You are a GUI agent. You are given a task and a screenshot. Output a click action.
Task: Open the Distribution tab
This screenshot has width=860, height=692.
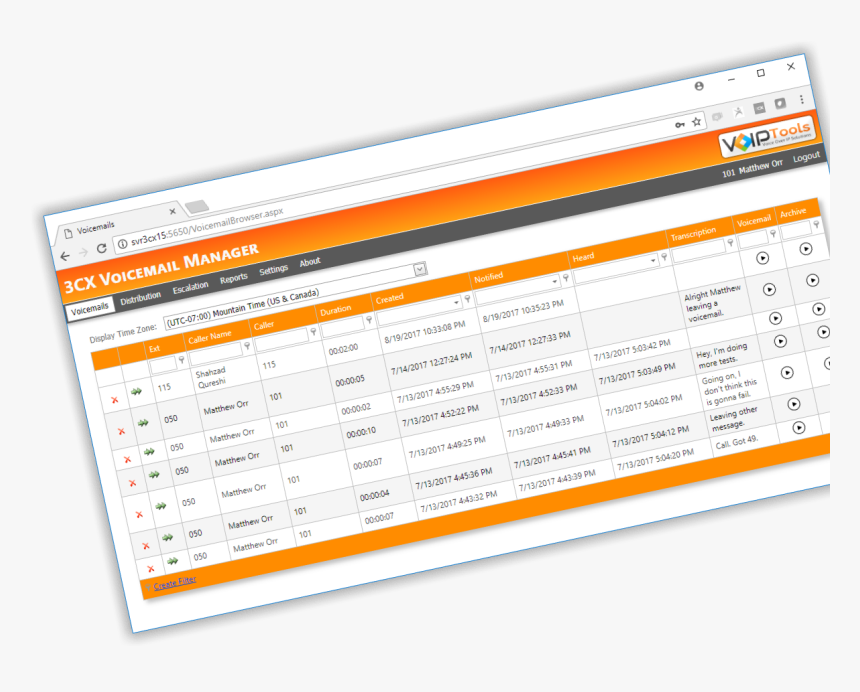pyautogui.click(x=140, y=297)
